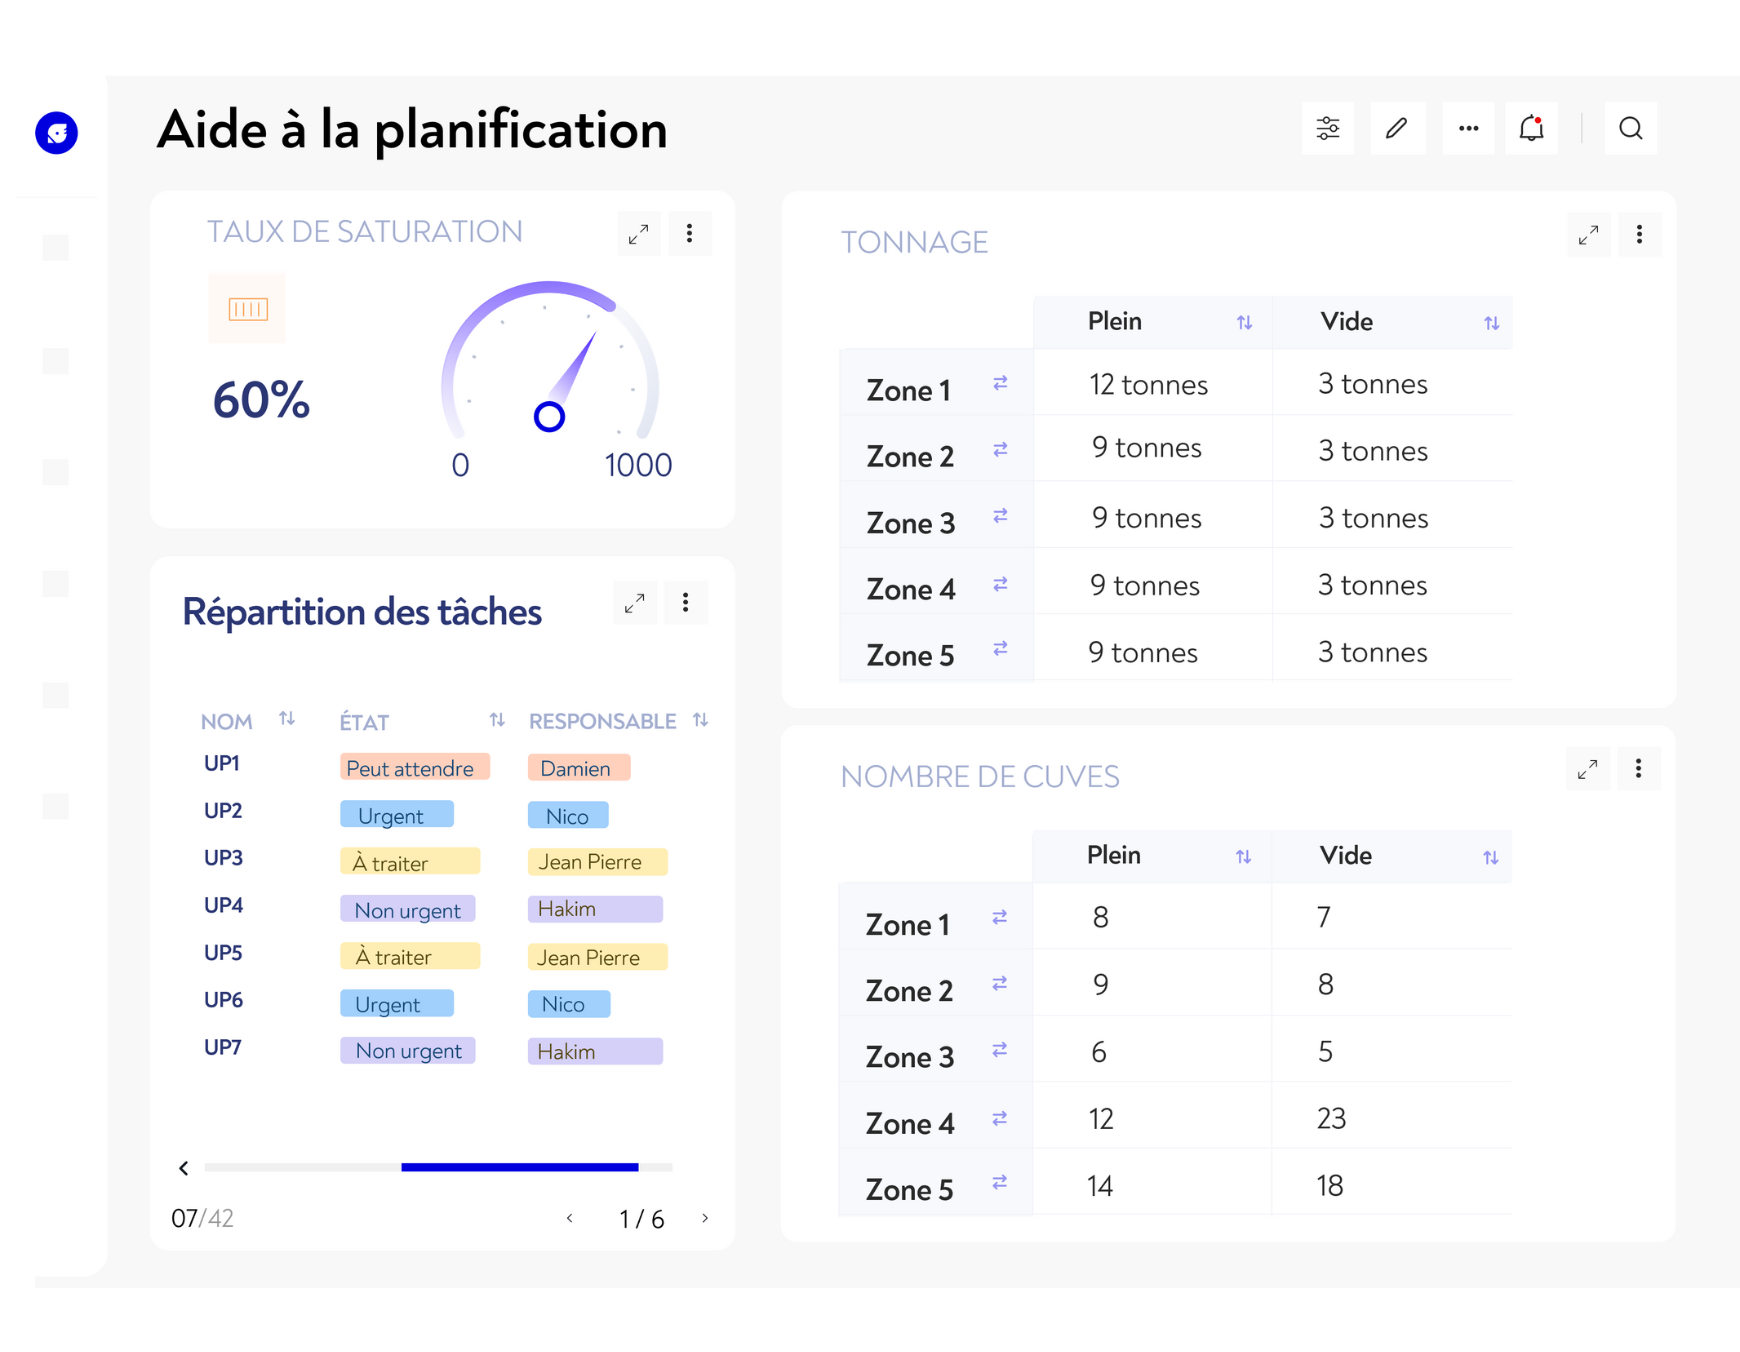Click the pencil edit icon
This screenshot has width=1740, height=1352.
coord(1397,129)
